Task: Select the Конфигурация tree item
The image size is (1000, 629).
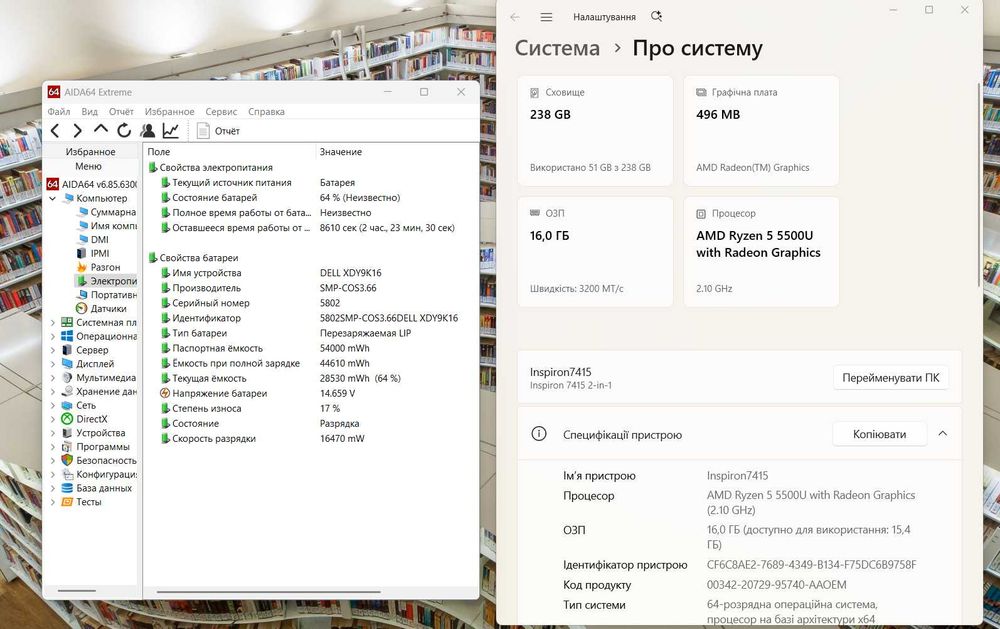Action: (x=99, y=475)
